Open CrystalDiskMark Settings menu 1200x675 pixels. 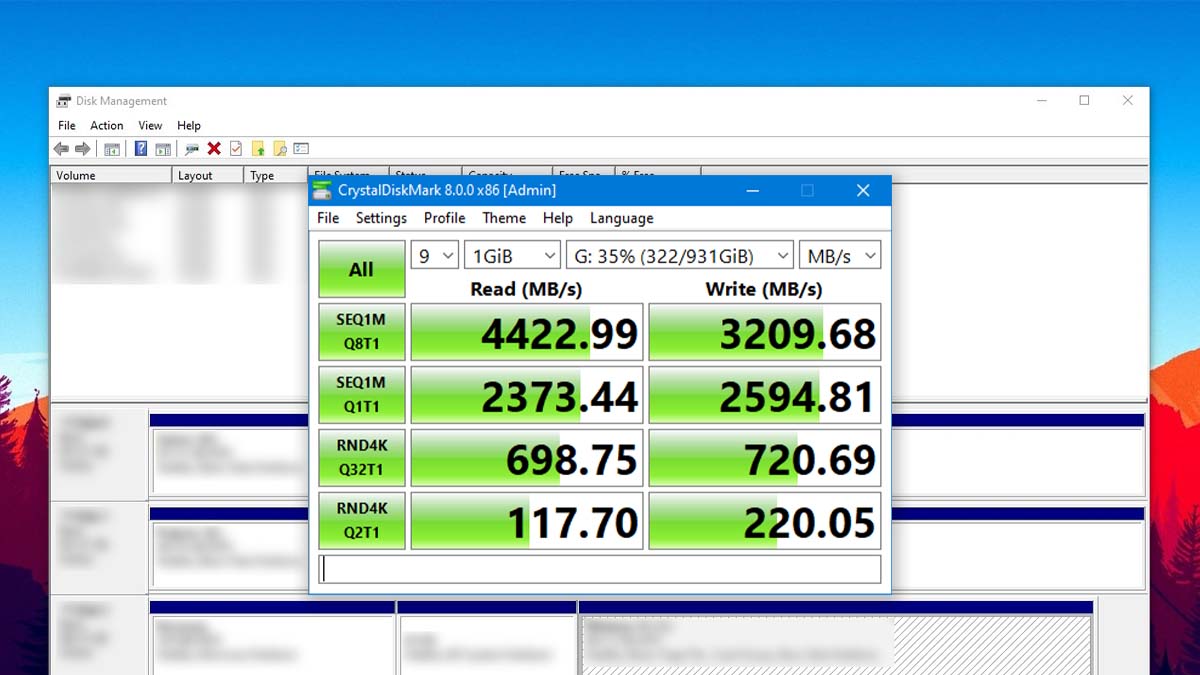point(381,218)
